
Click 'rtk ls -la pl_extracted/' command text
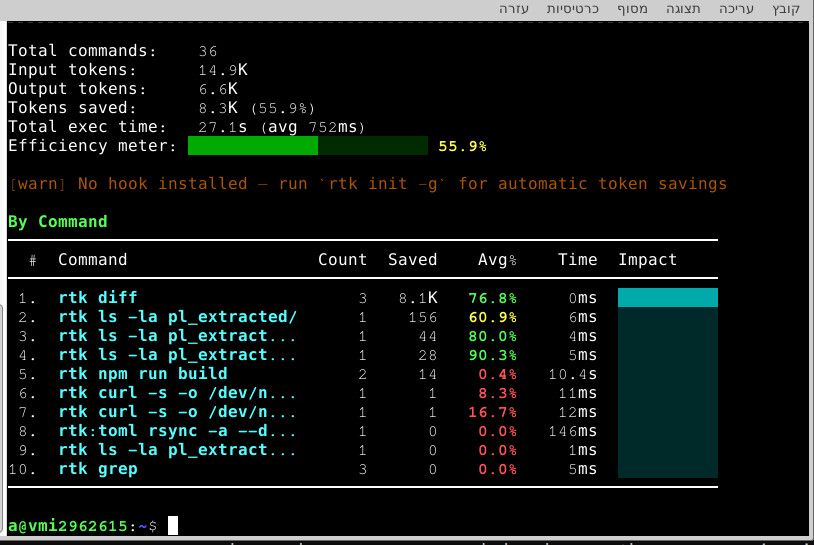[x=178, y=317]
